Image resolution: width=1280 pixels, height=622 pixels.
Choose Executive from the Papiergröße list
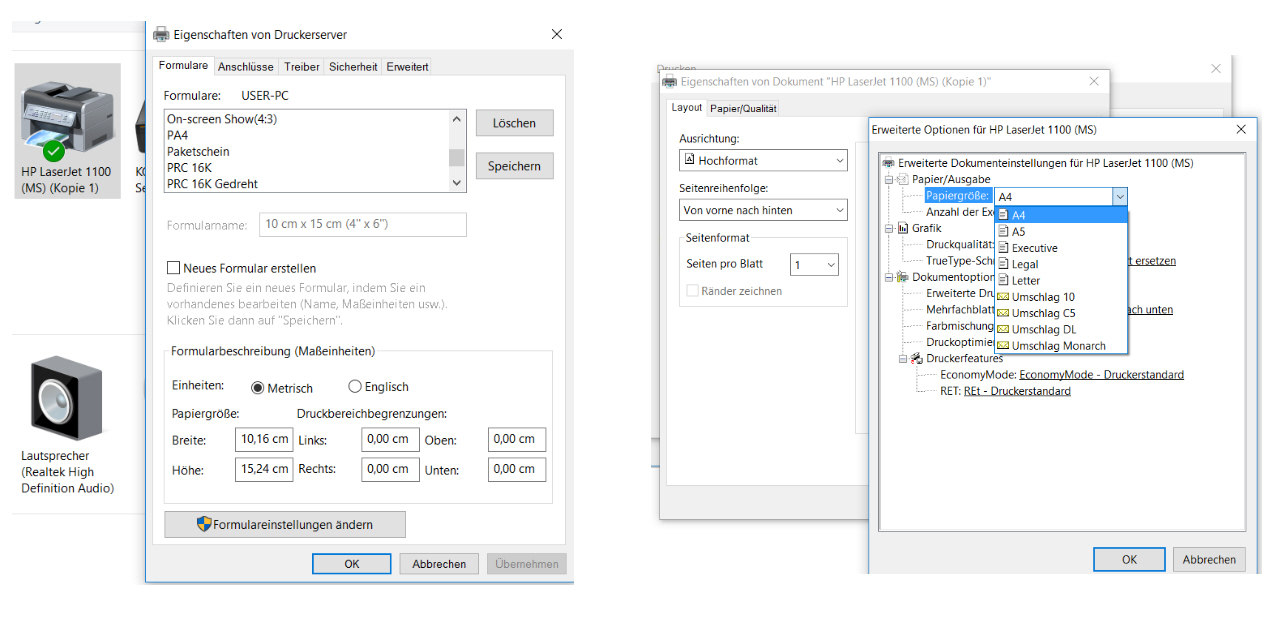1061,247
